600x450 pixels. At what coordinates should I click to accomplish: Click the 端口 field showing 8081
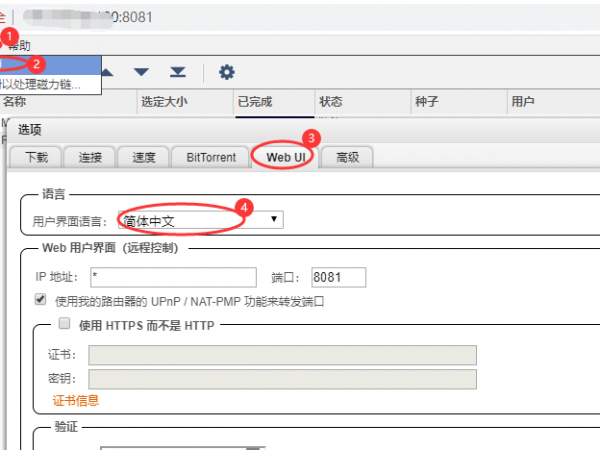coord(338,277)
